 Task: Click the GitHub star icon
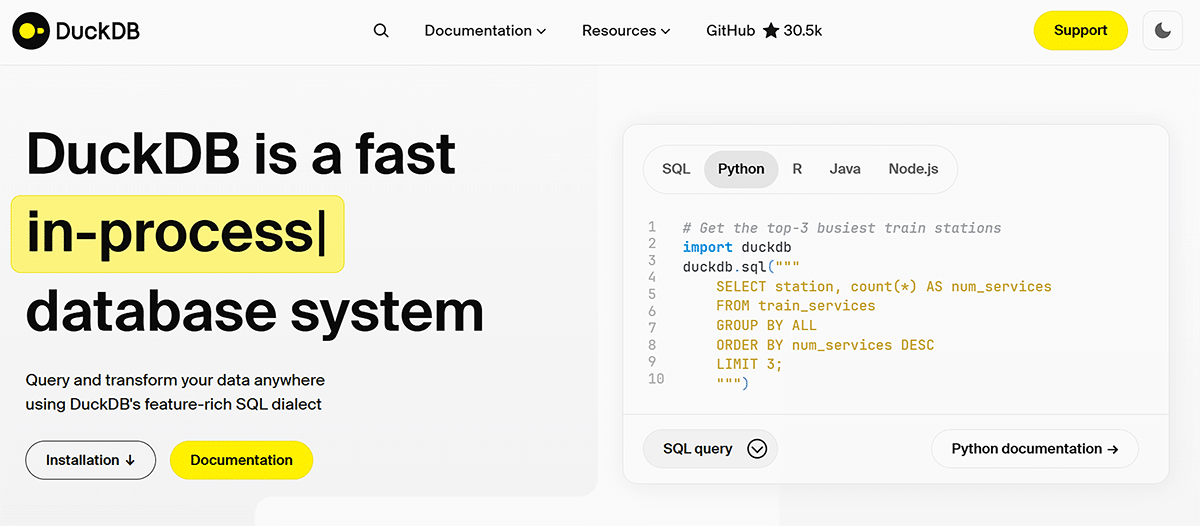(771, 31)
